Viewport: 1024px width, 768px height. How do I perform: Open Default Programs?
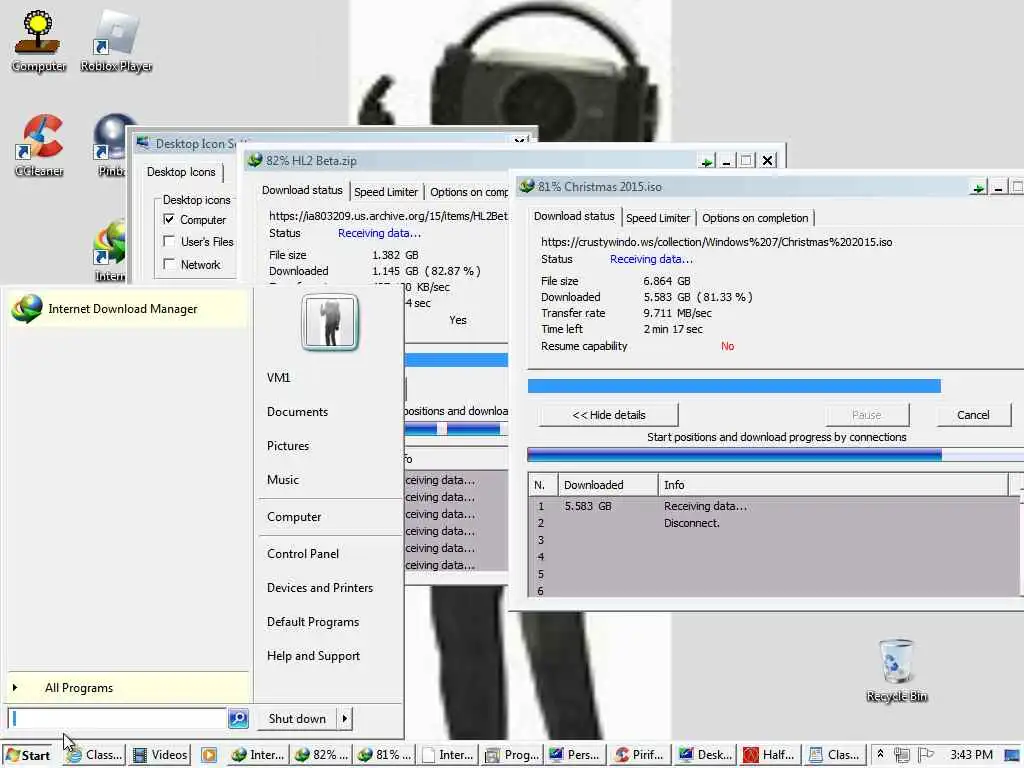(313, 622)
